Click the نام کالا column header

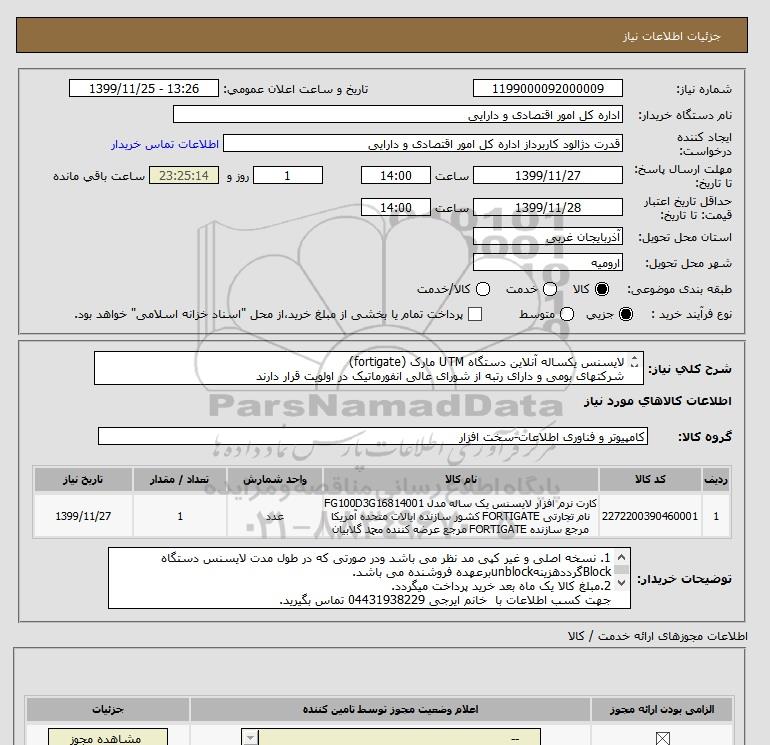(461, 479)
